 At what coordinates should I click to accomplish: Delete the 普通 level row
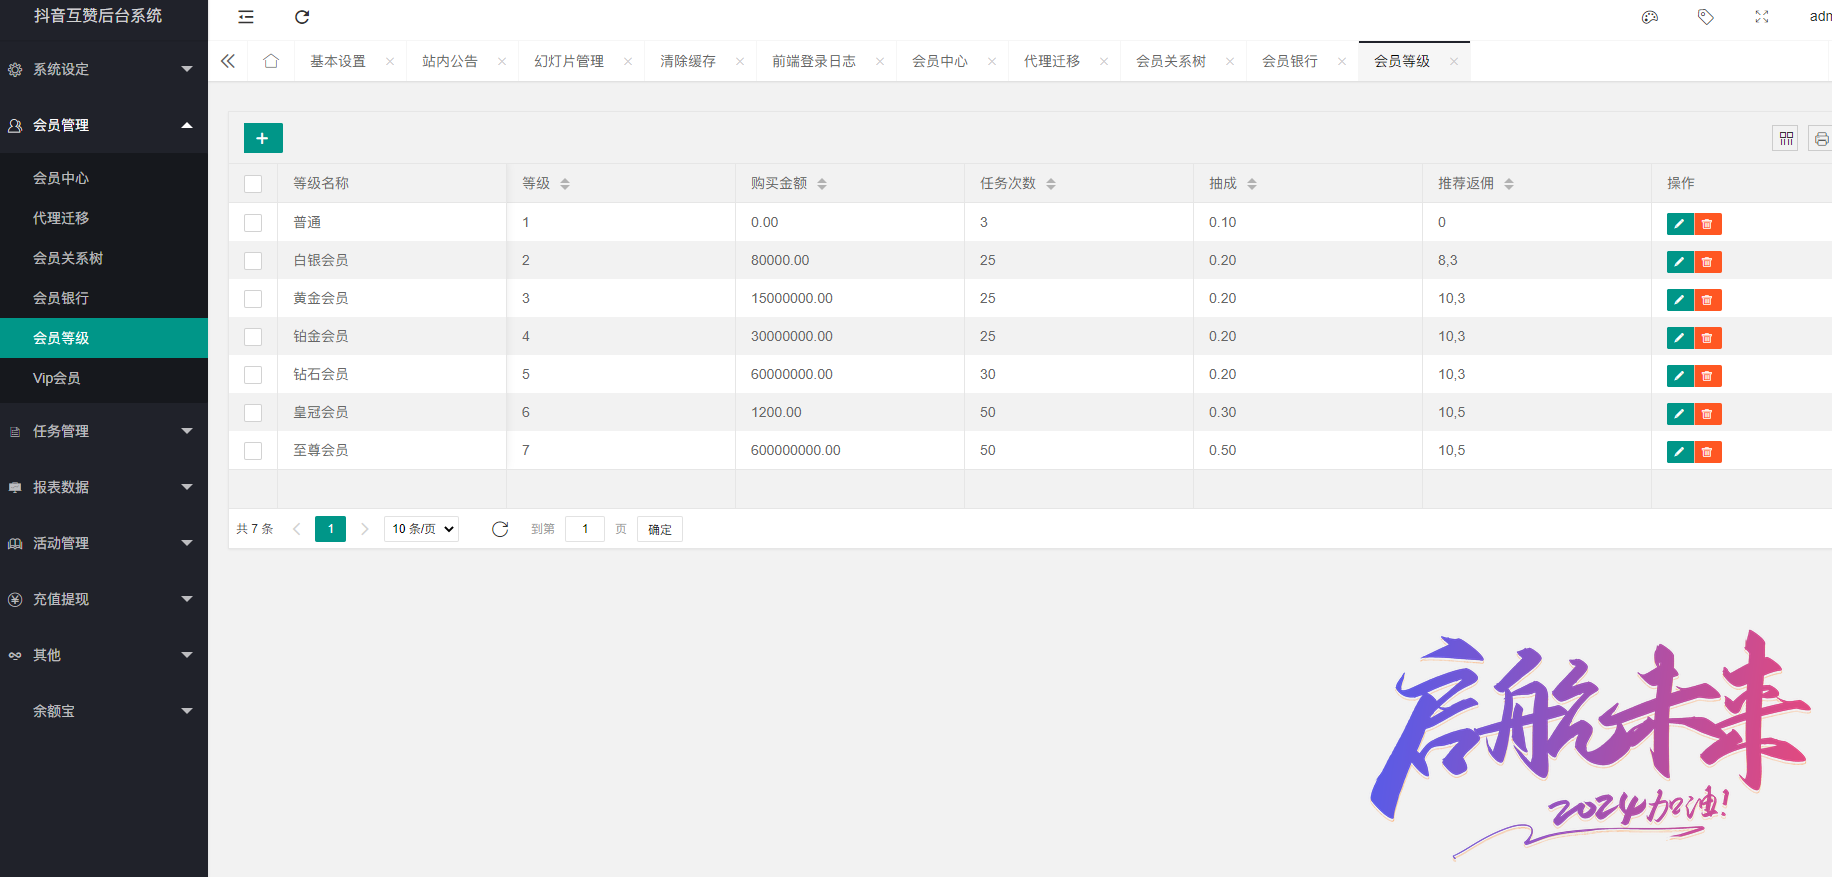(1707, 224)
